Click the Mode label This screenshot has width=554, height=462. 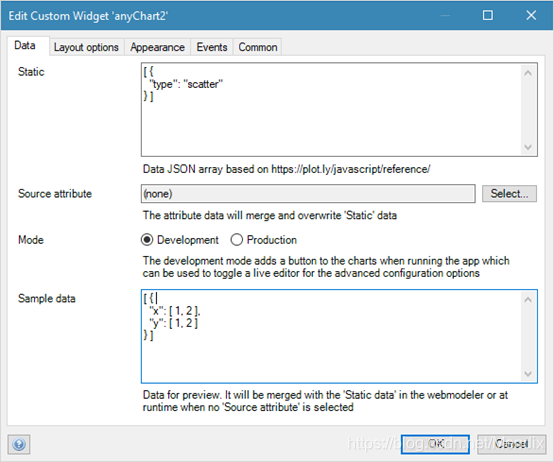pos(31,240)
